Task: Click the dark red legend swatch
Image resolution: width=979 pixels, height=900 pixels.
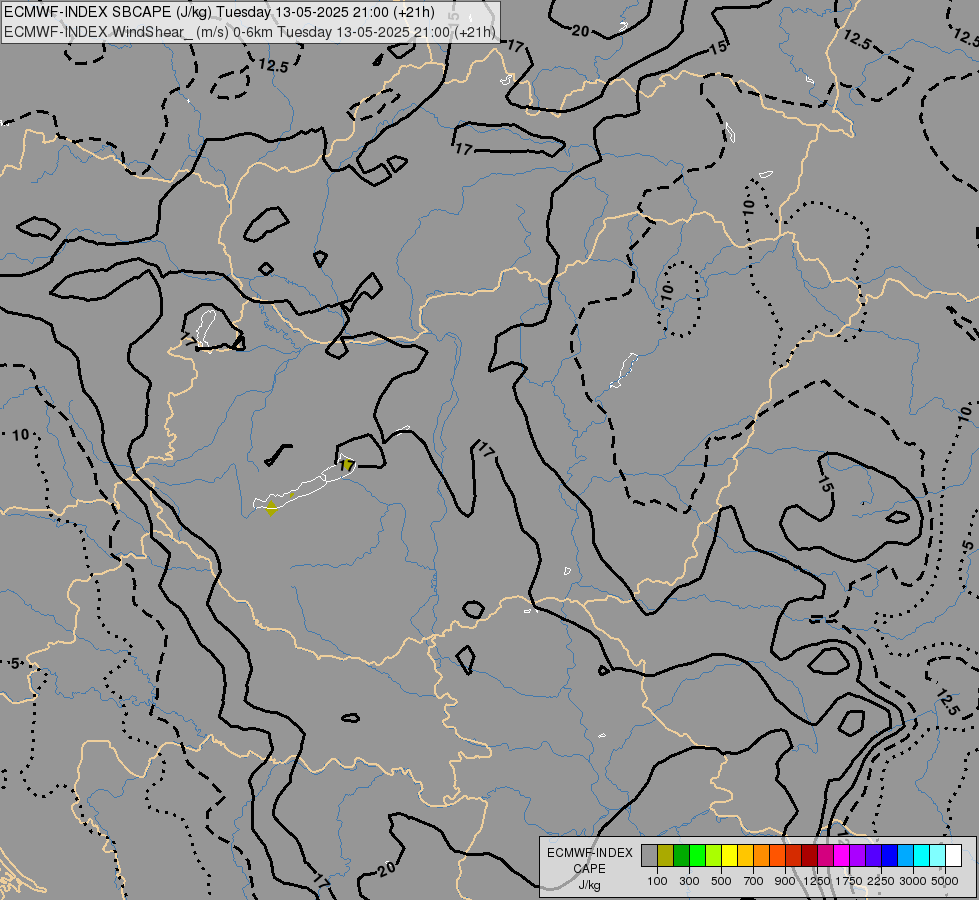Action: (x=809, y=855)
